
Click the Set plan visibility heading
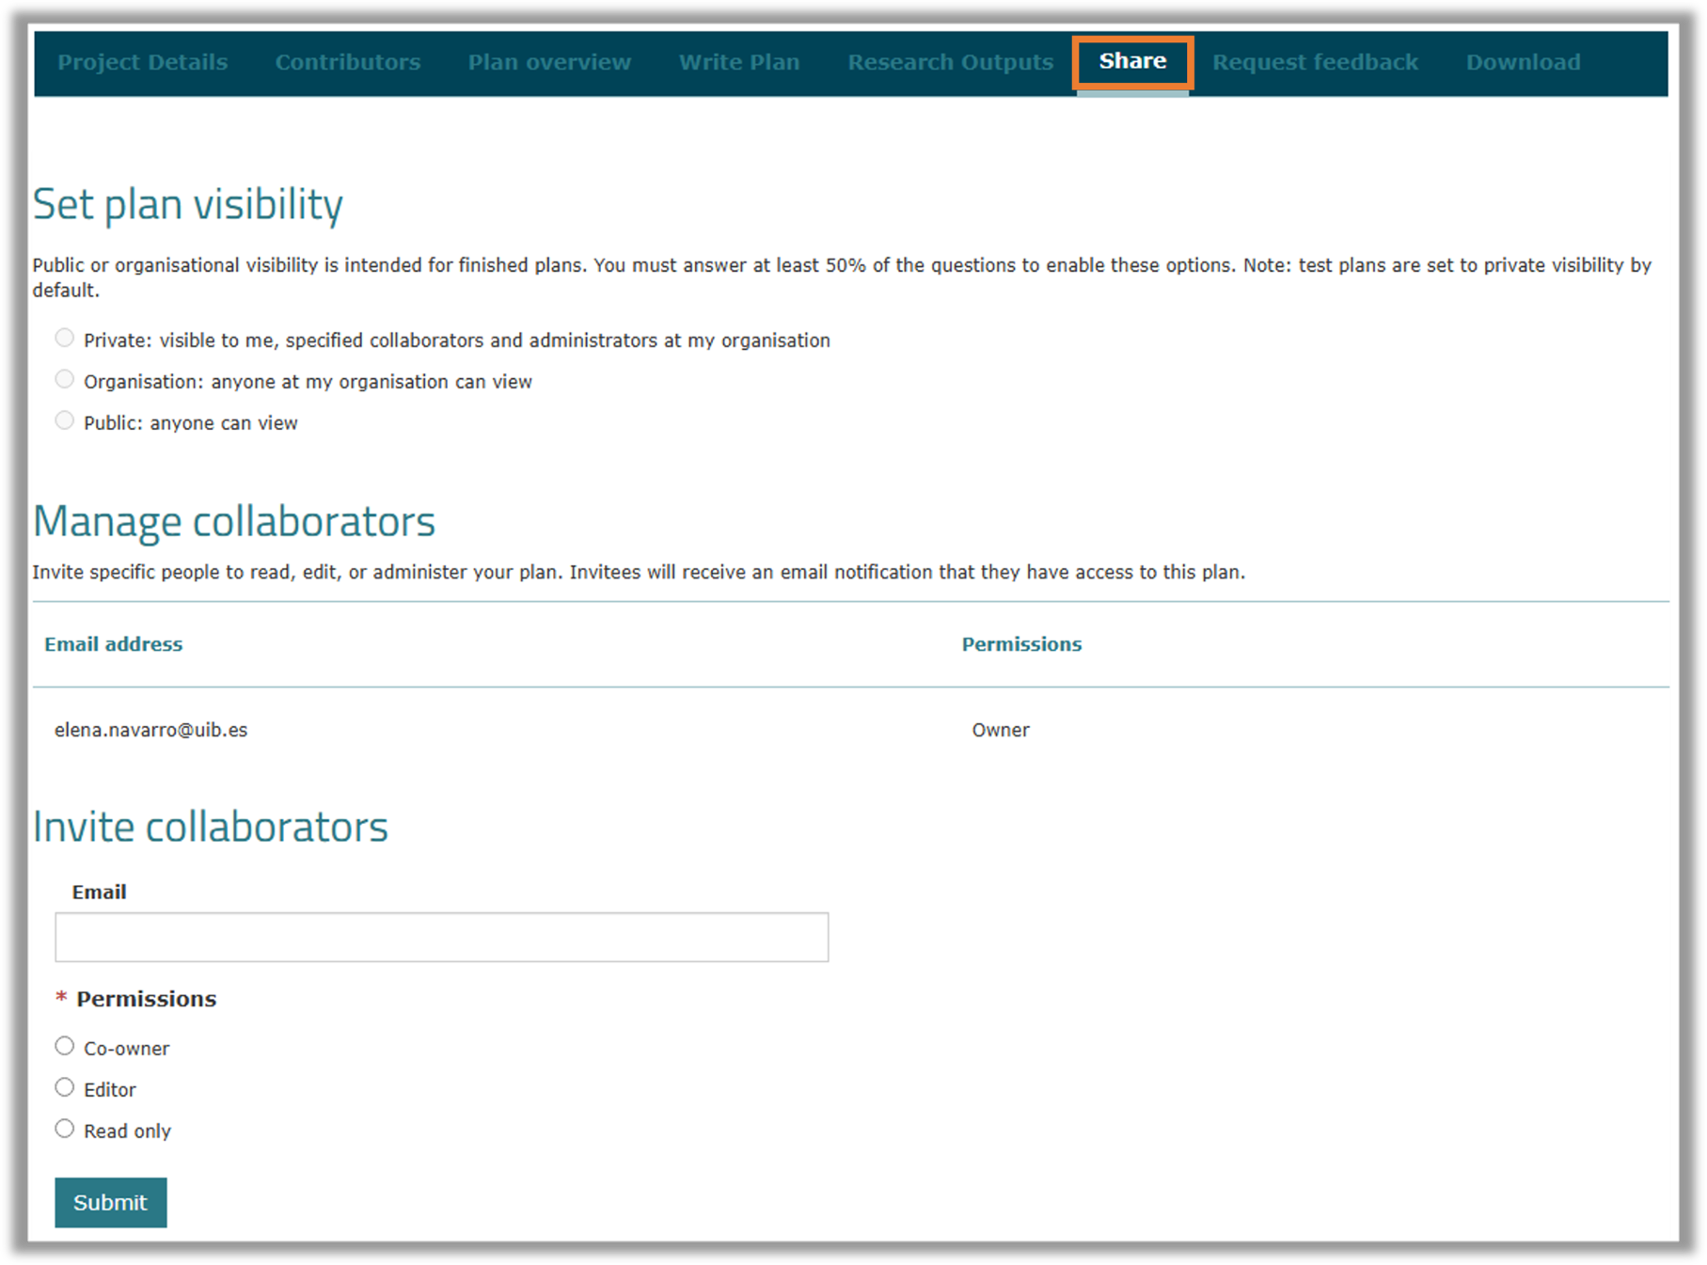click(188, 205)
